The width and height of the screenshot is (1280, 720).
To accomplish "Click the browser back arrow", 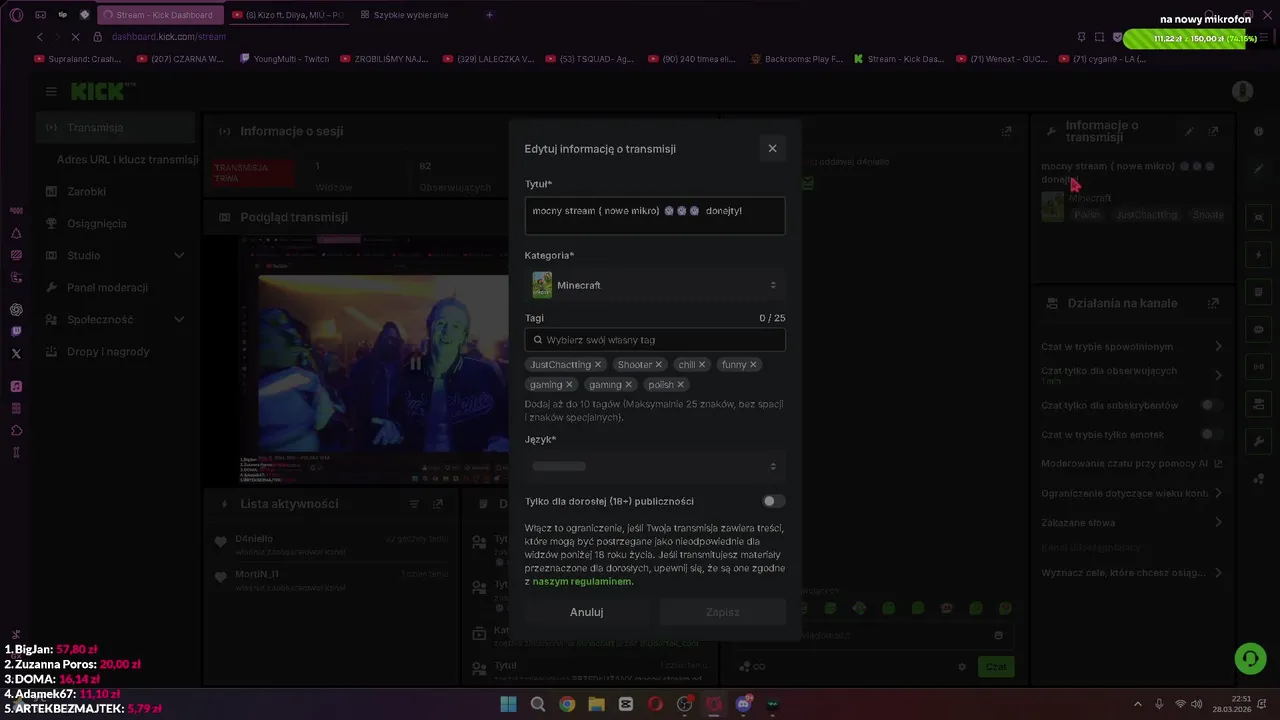I will [x=40, y=37].
